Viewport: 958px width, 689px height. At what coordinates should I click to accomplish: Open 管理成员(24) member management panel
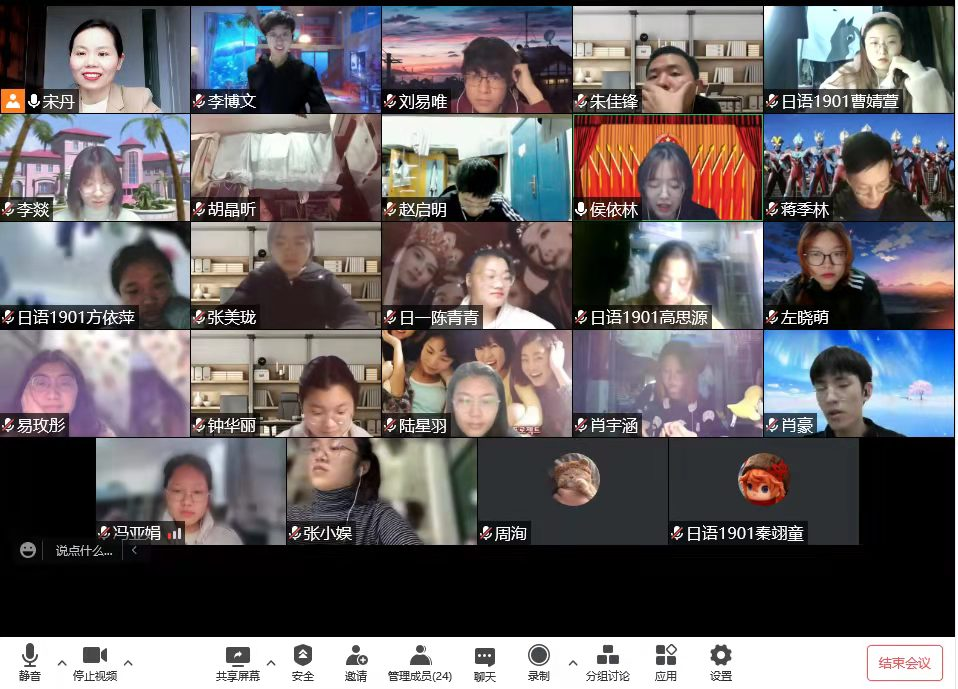pyautogui.click(x=420, y=662)
